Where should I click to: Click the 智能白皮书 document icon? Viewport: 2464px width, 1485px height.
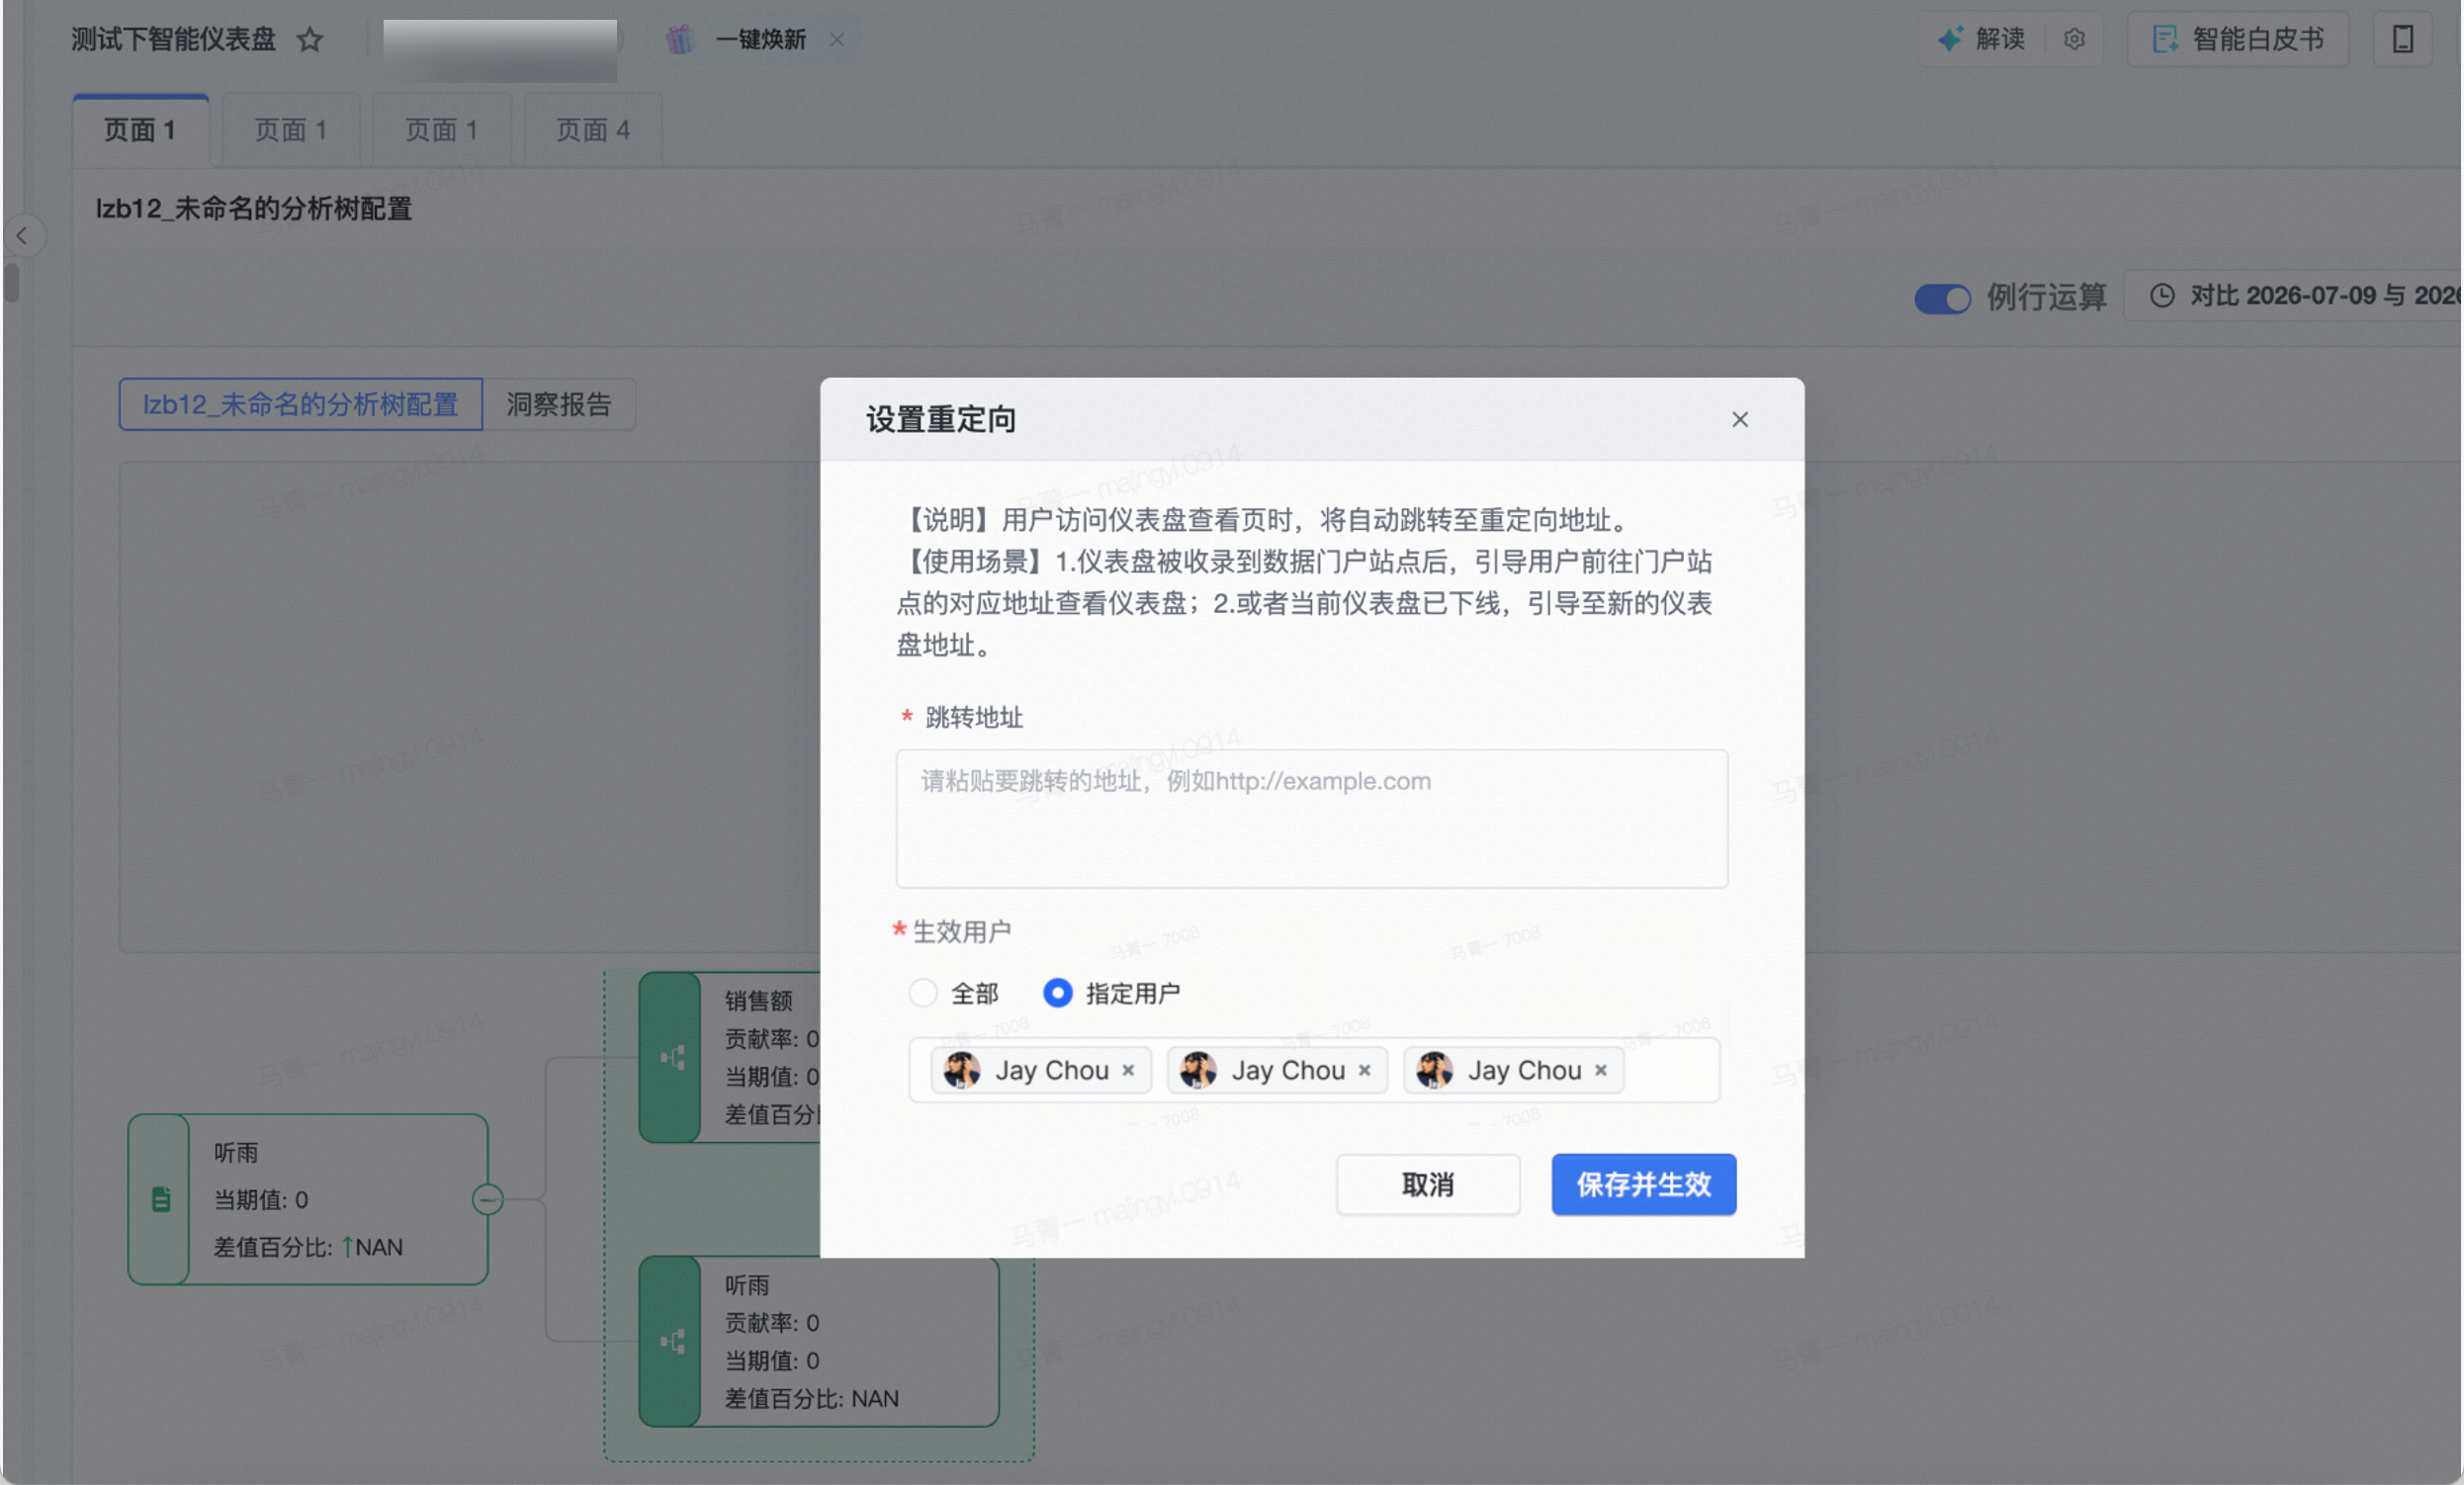[x=2164, y=39]
